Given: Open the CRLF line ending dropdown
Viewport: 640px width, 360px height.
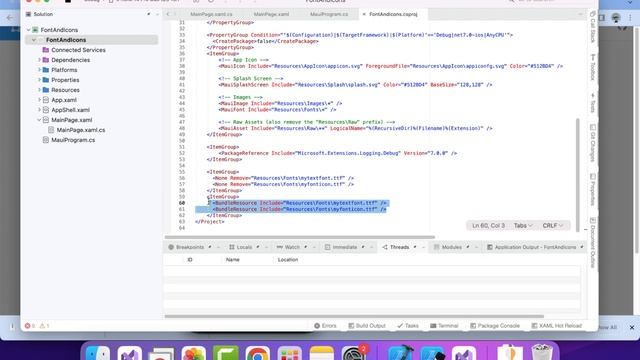Looking at the screenshot, I should 553,225.
